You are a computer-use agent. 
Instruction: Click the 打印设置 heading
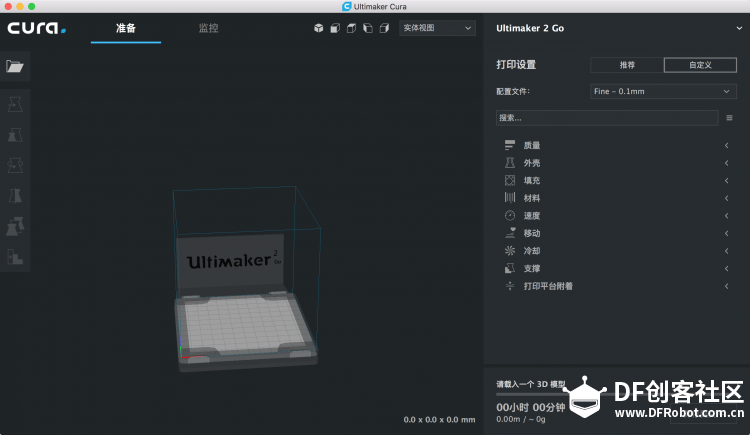point(516,65)
